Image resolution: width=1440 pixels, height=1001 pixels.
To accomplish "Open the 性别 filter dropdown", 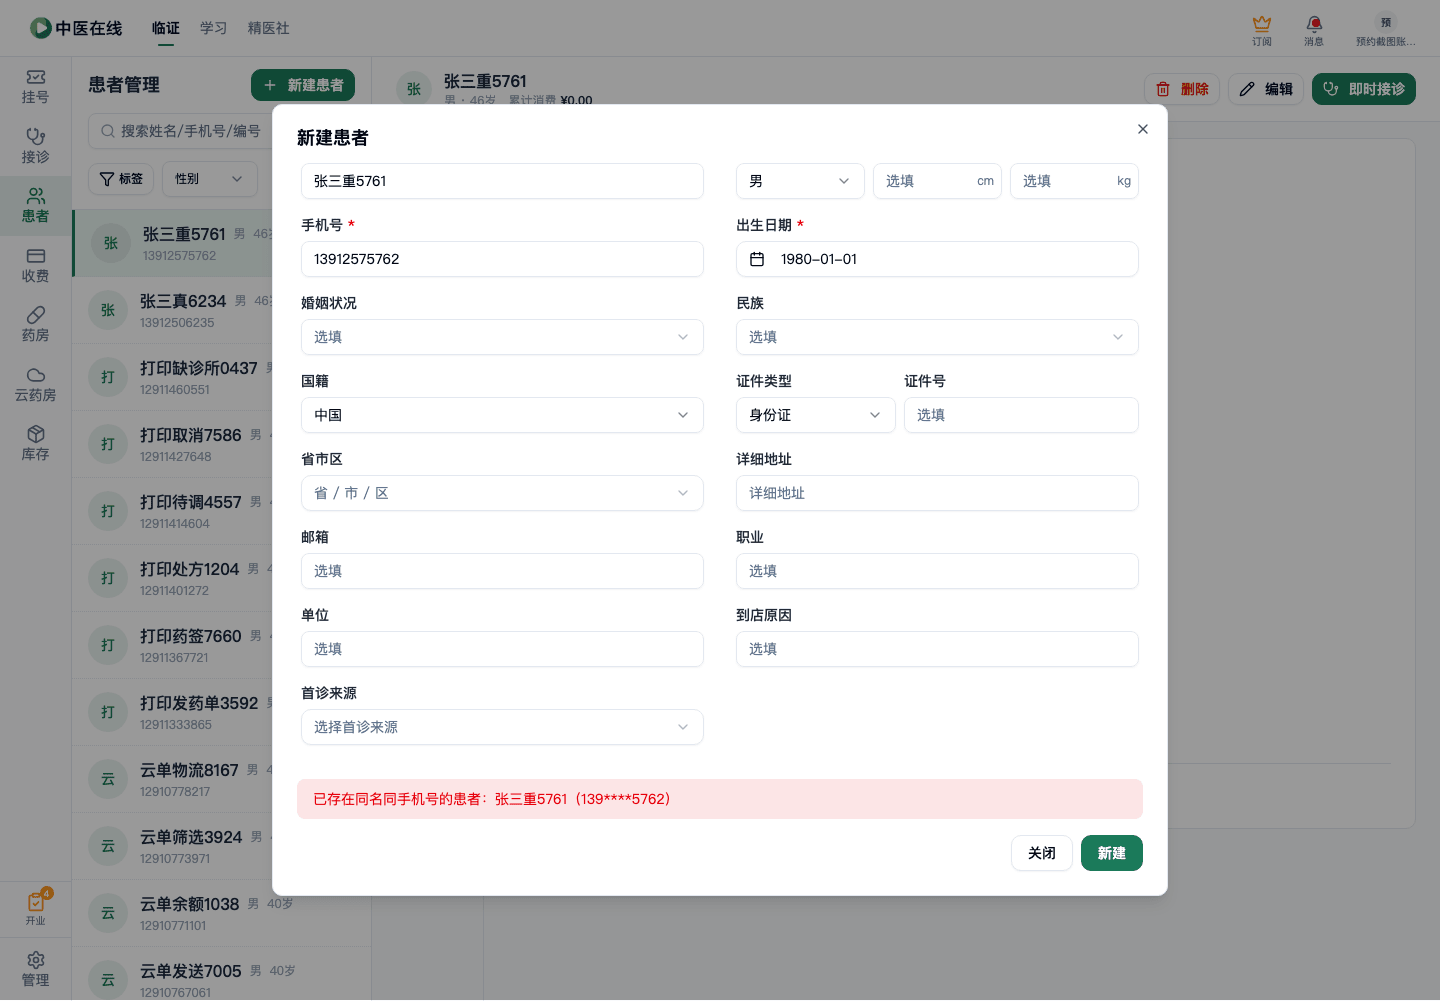I will coord(210,179).
